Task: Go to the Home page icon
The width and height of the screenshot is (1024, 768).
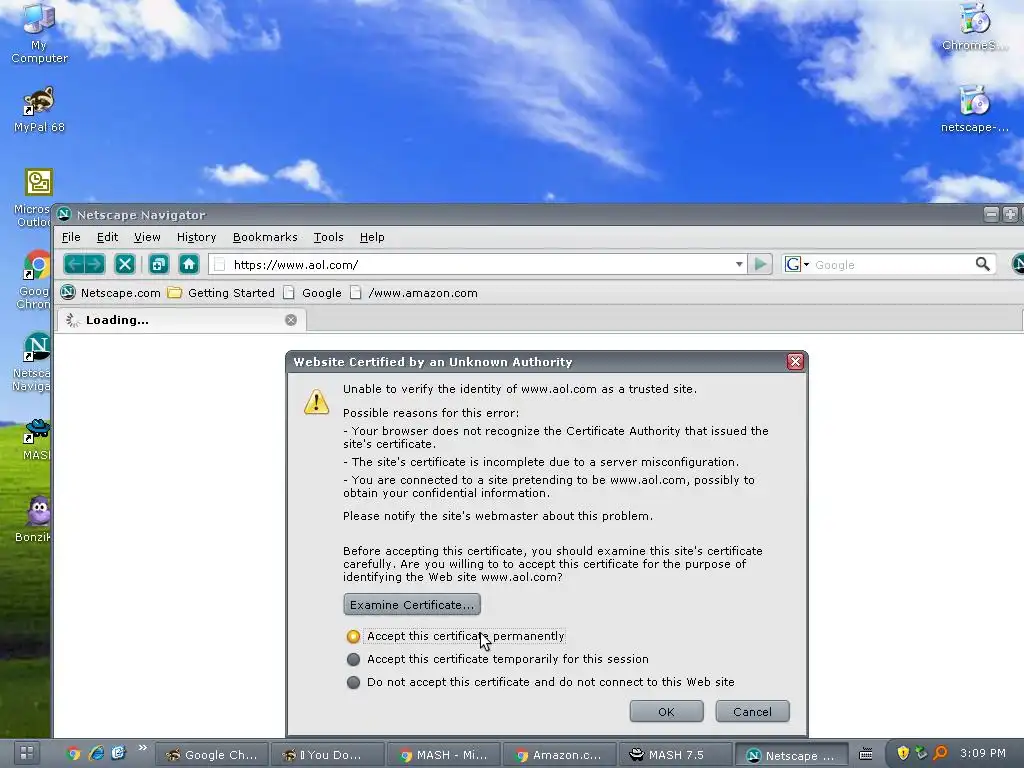Action: point(189,264)
